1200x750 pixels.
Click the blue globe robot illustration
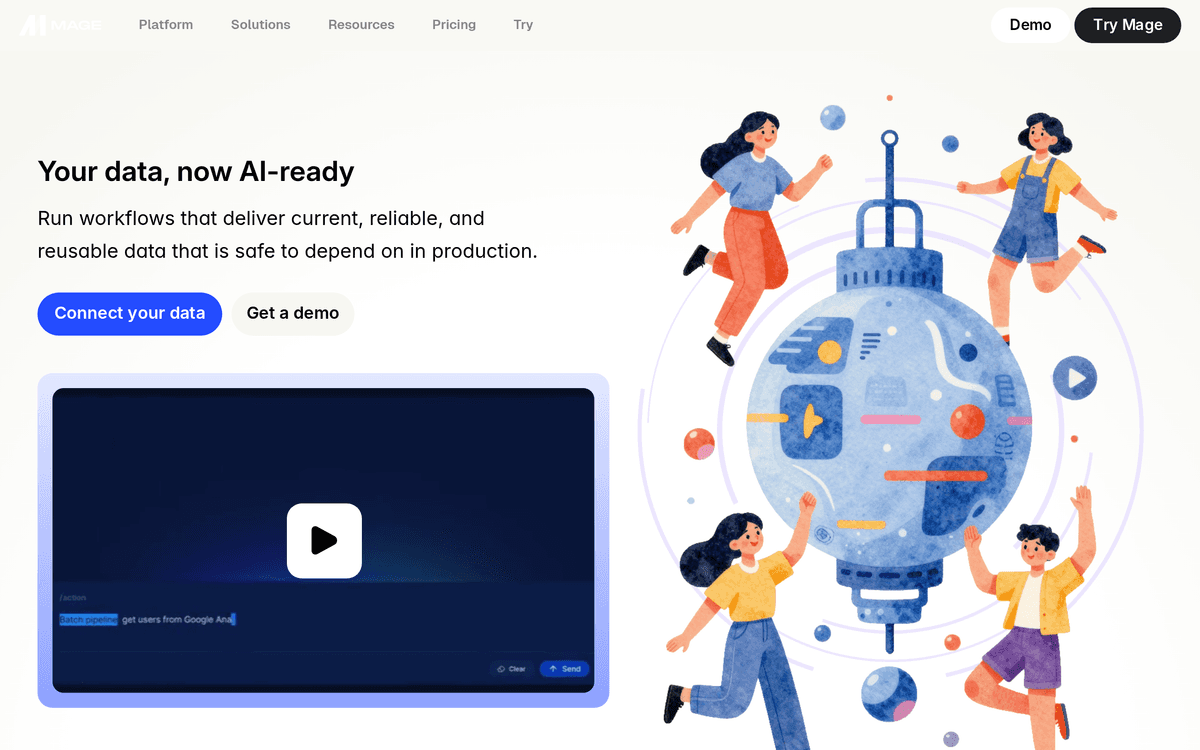coord(886,420)
